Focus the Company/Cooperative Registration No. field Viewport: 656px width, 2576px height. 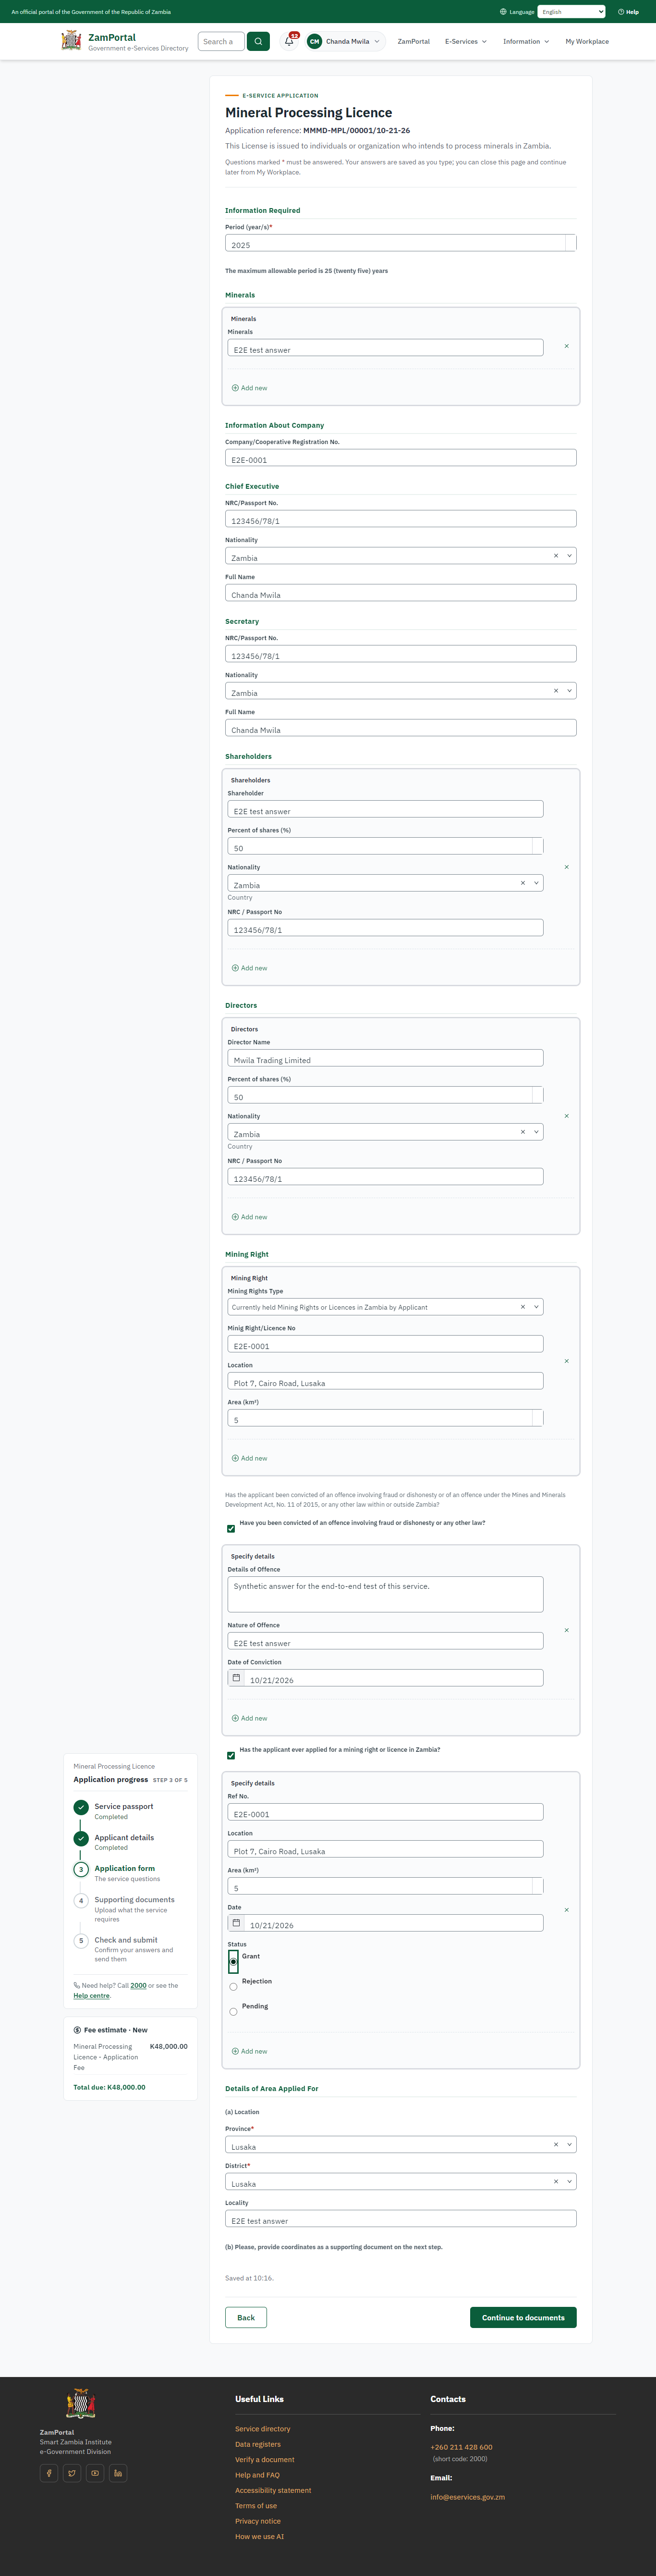point(401,458)
